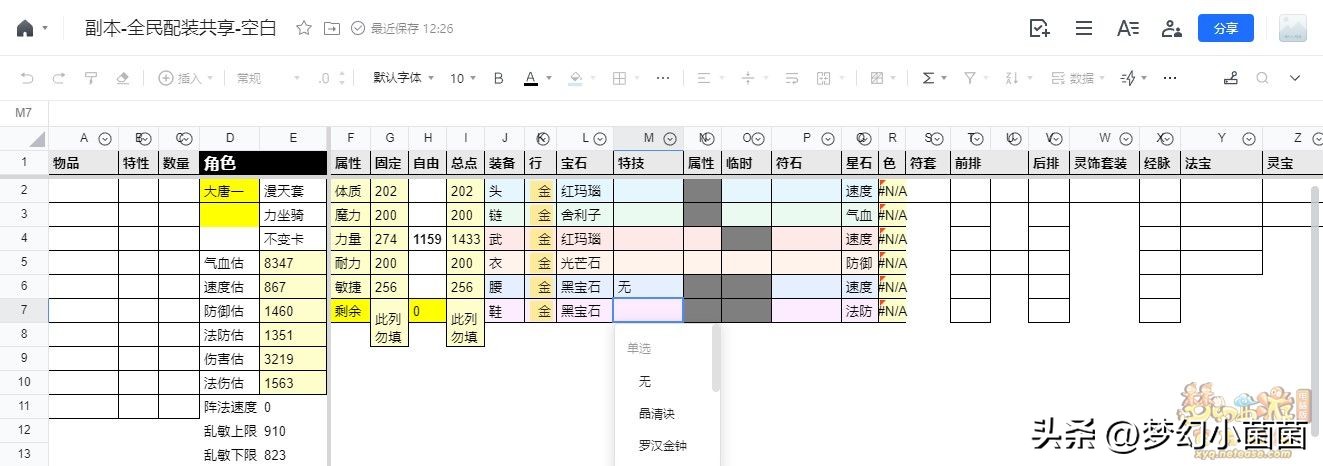Show more formatting options ellipsis
Image resolution: width=1323 pixels, height=466 pixels.
tap(663, 78)
